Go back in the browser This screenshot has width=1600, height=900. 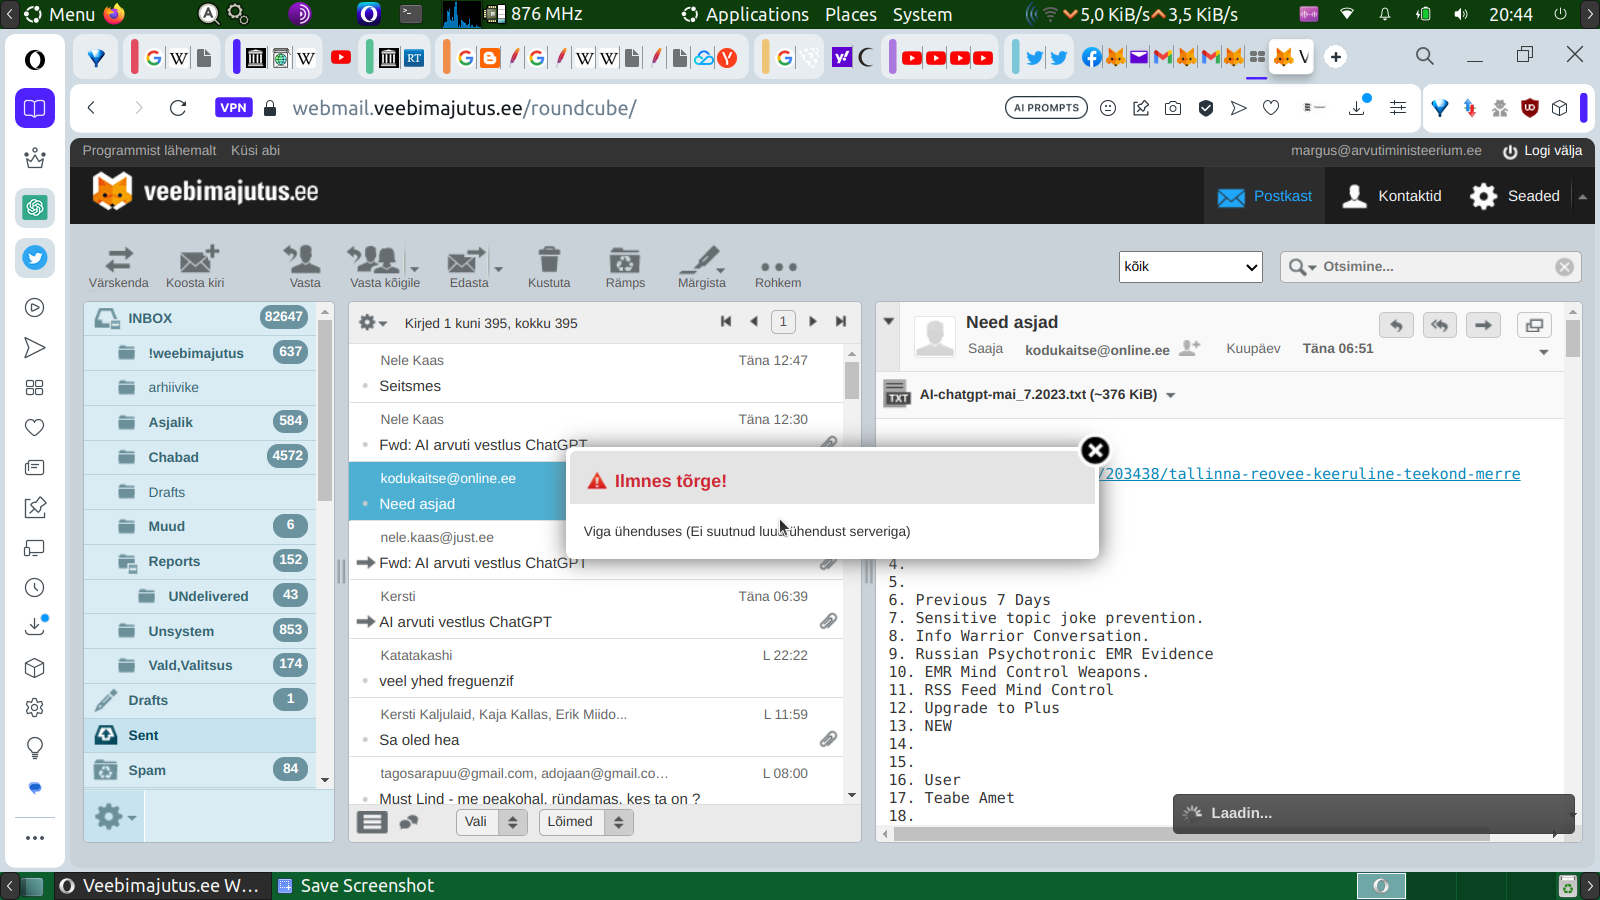click(x=91, y=108)
